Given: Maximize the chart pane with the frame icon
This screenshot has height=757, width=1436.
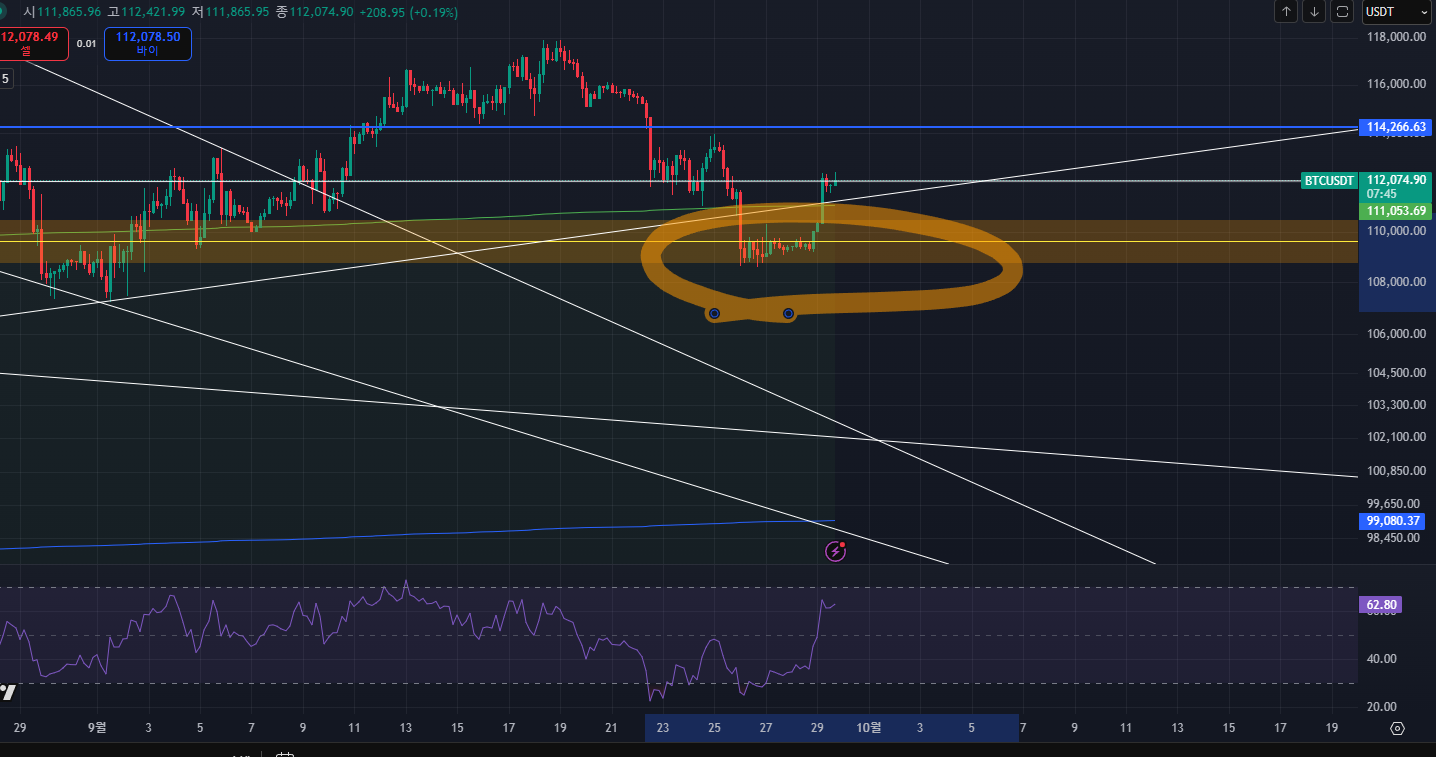Looking at the screenshot, I should coord(1343,12).
